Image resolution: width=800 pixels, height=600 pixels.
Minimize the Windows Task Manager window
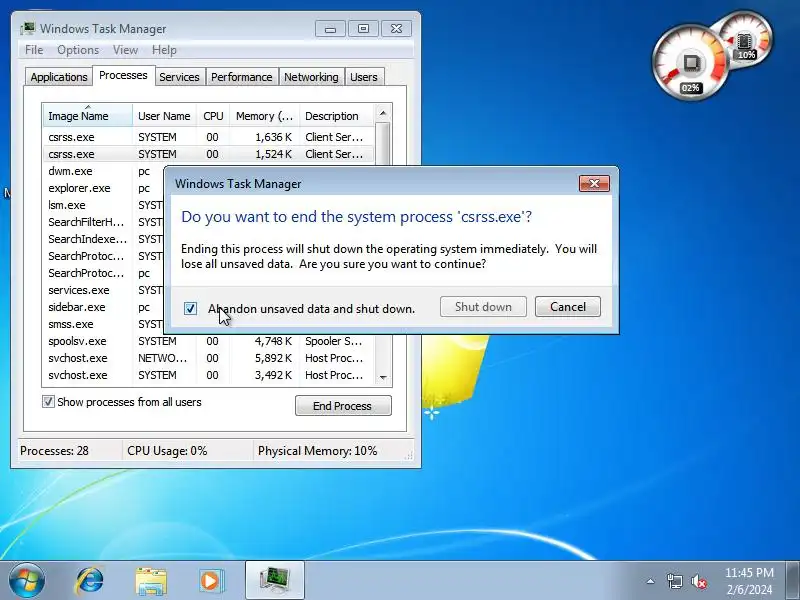tap(330, 29)
